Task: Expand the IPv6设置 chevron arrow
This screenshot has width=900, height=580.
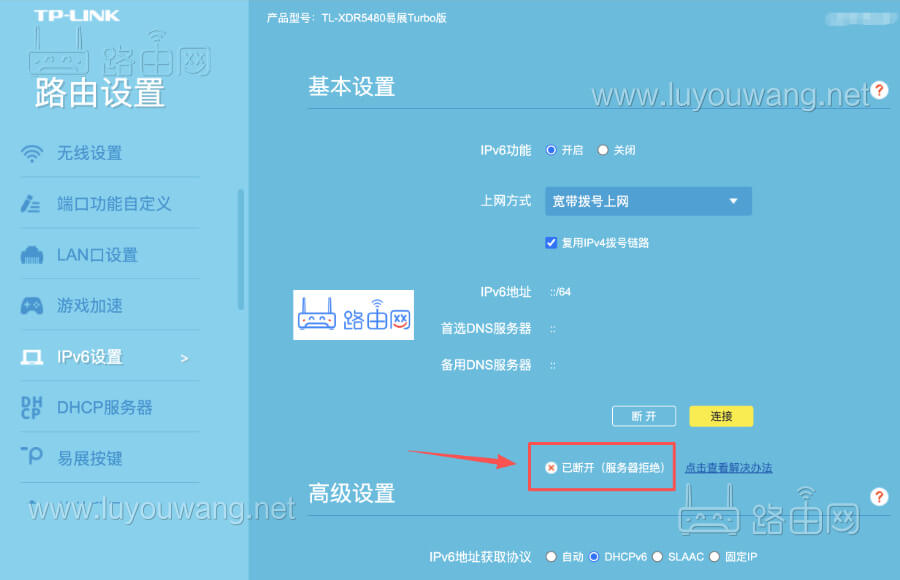Action: pyautogui.click(x=184, y=357)
